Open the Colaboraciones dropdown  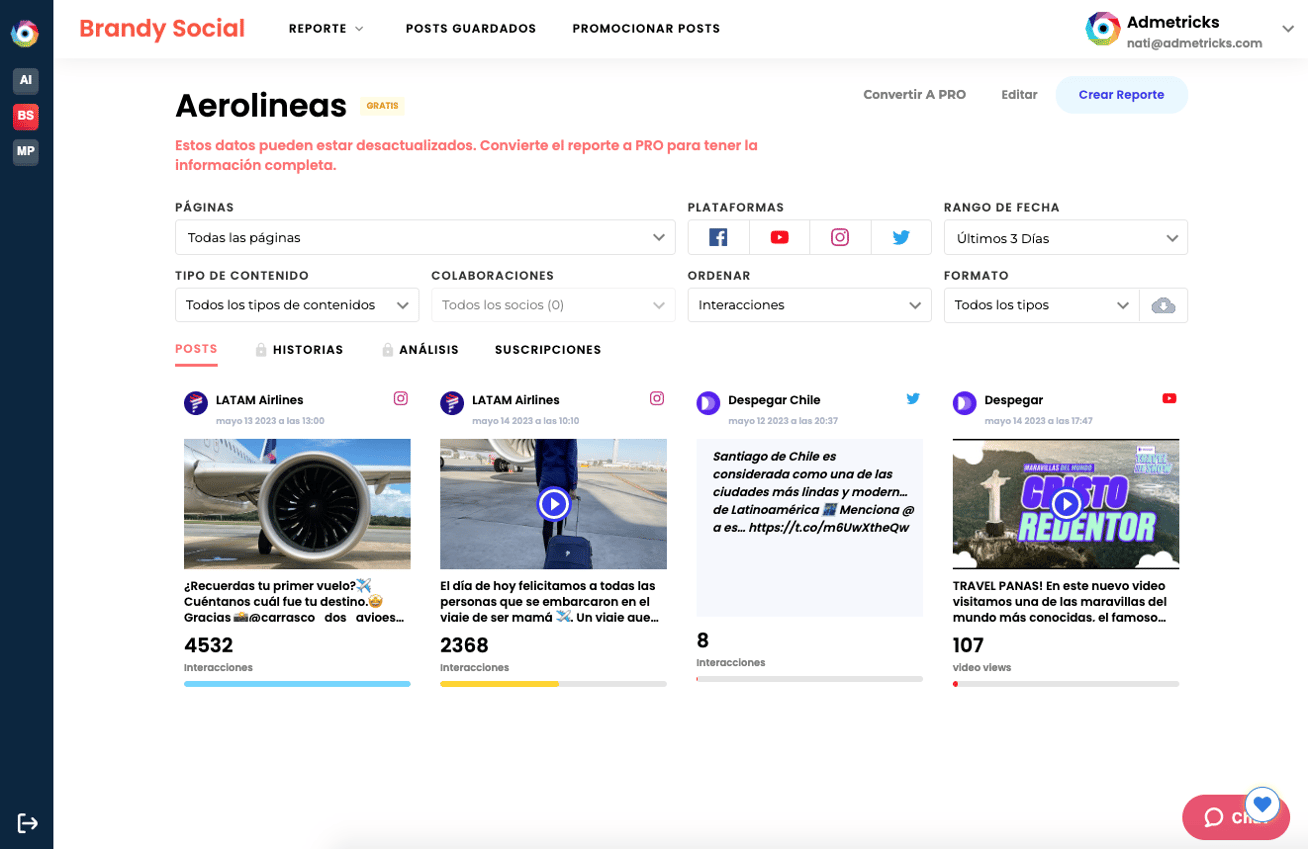553,305
